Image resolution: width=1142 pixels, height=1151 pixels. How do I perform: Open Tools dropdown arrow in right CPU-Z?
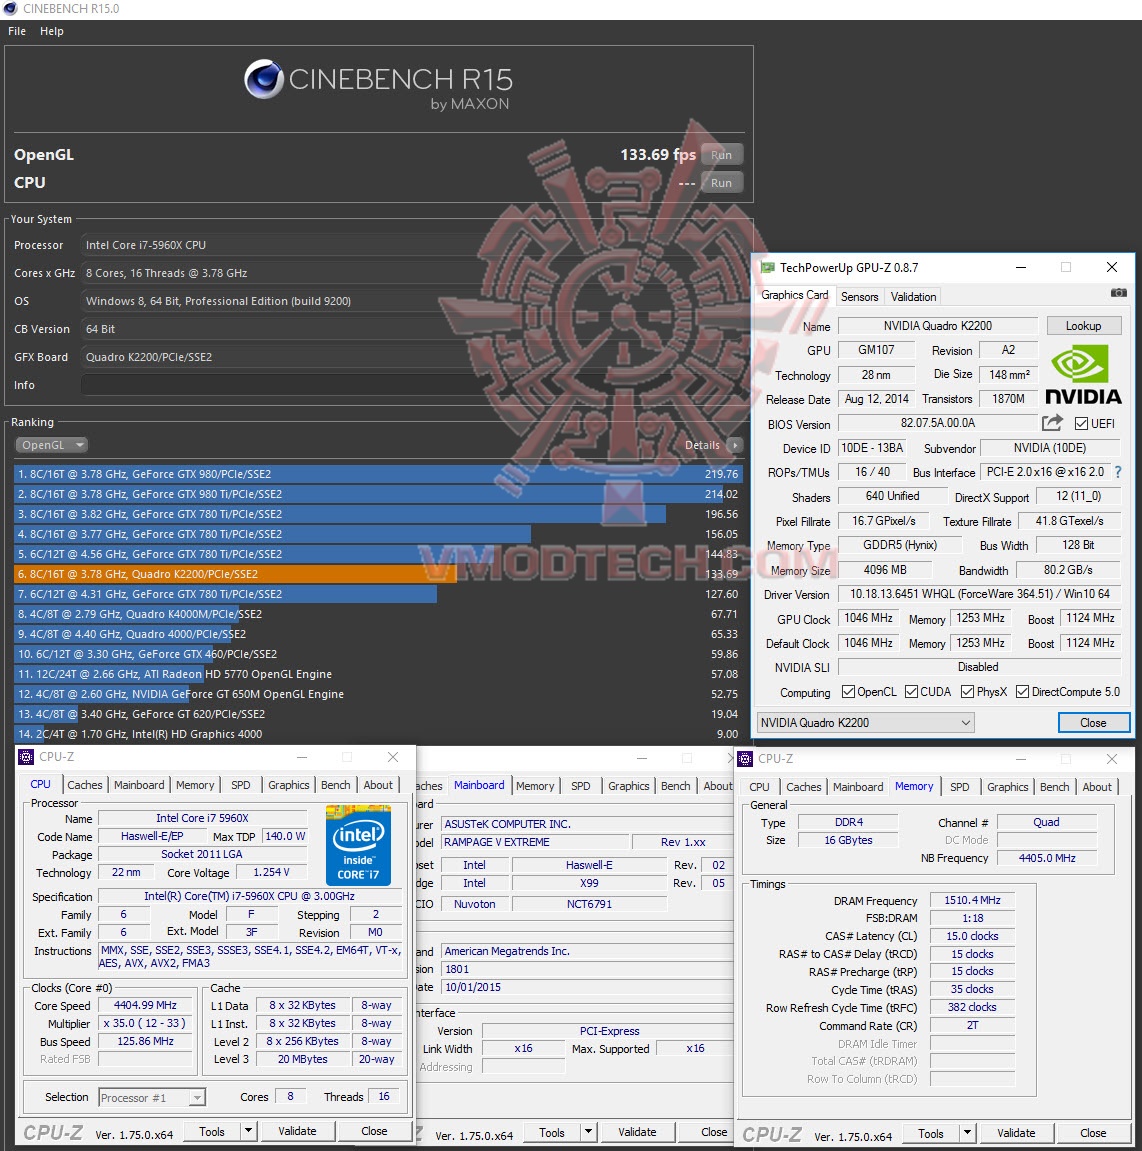967,1133
